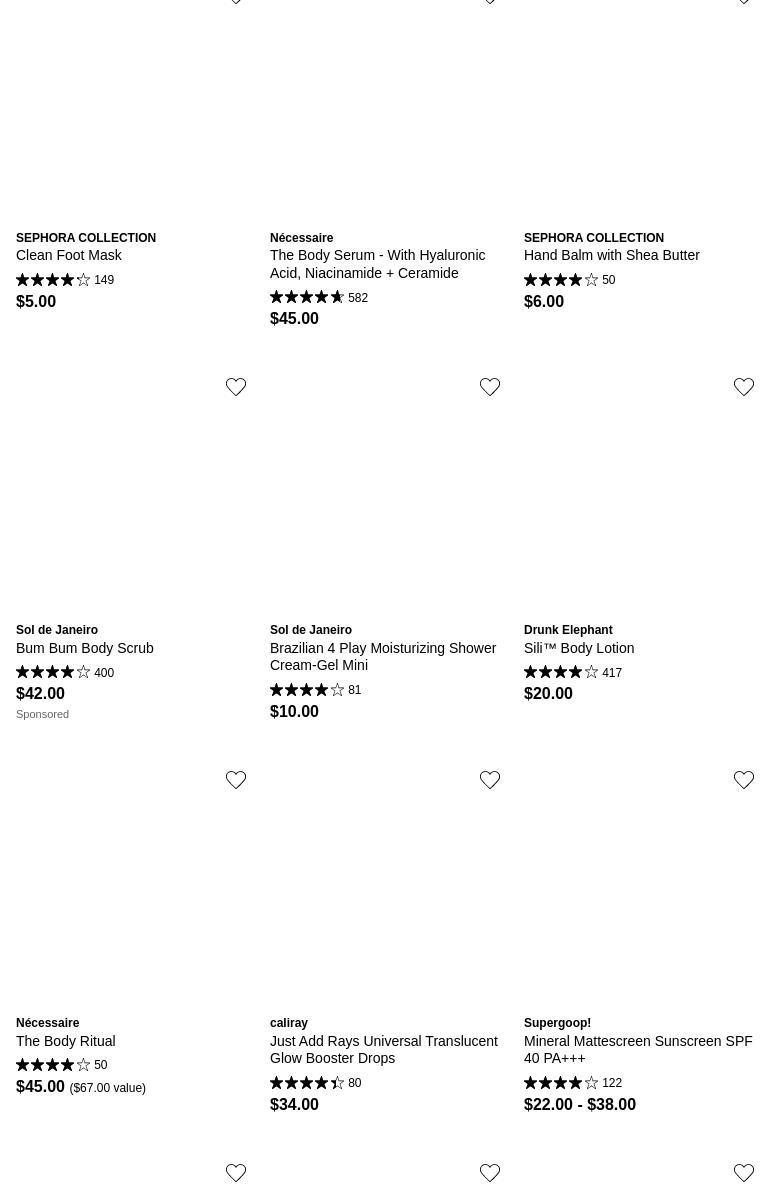Open Mineral Mattescreen Sunscreen SPF 40 link
Viewport: 770px width, 1196px height.
click(x=638, y=1049)
